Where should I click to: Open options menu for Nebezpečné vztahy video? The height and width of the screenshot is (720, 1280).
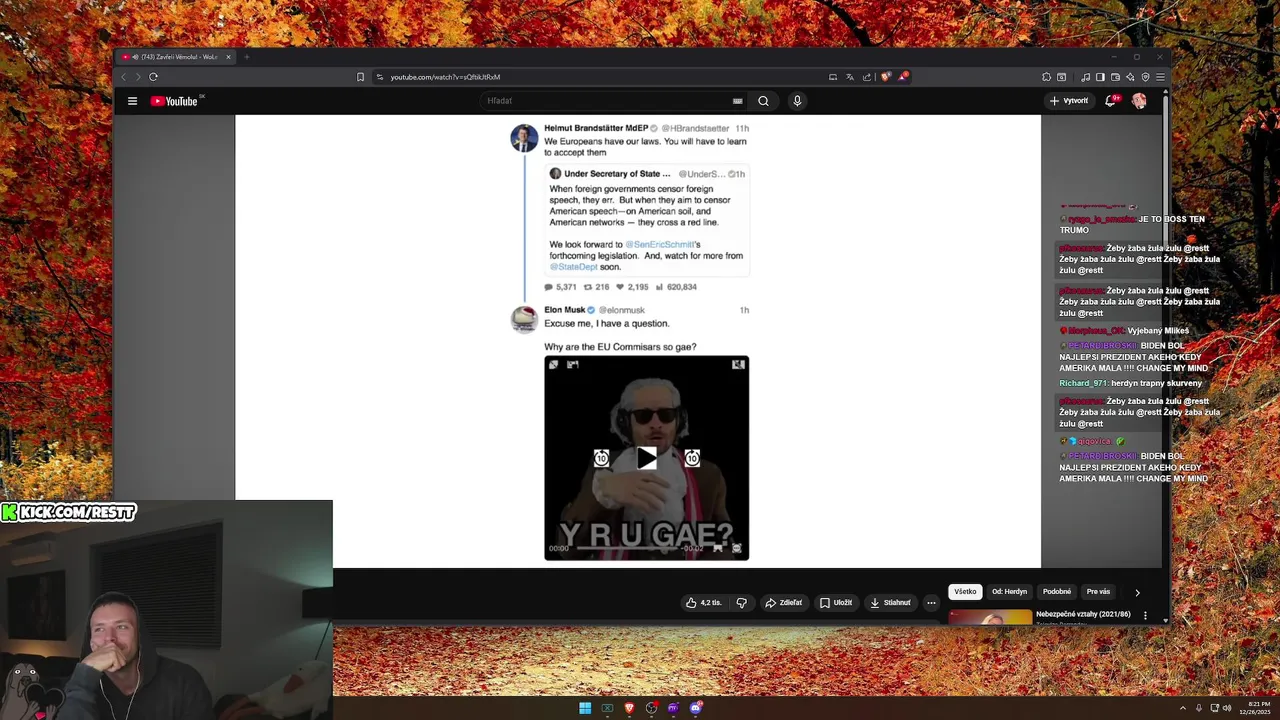[x=1145, y=615]
